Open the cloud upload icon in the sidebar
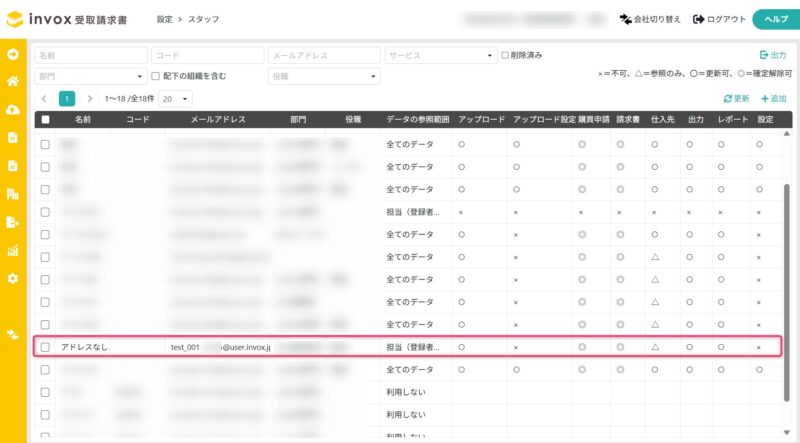 [x=13, y=110]
